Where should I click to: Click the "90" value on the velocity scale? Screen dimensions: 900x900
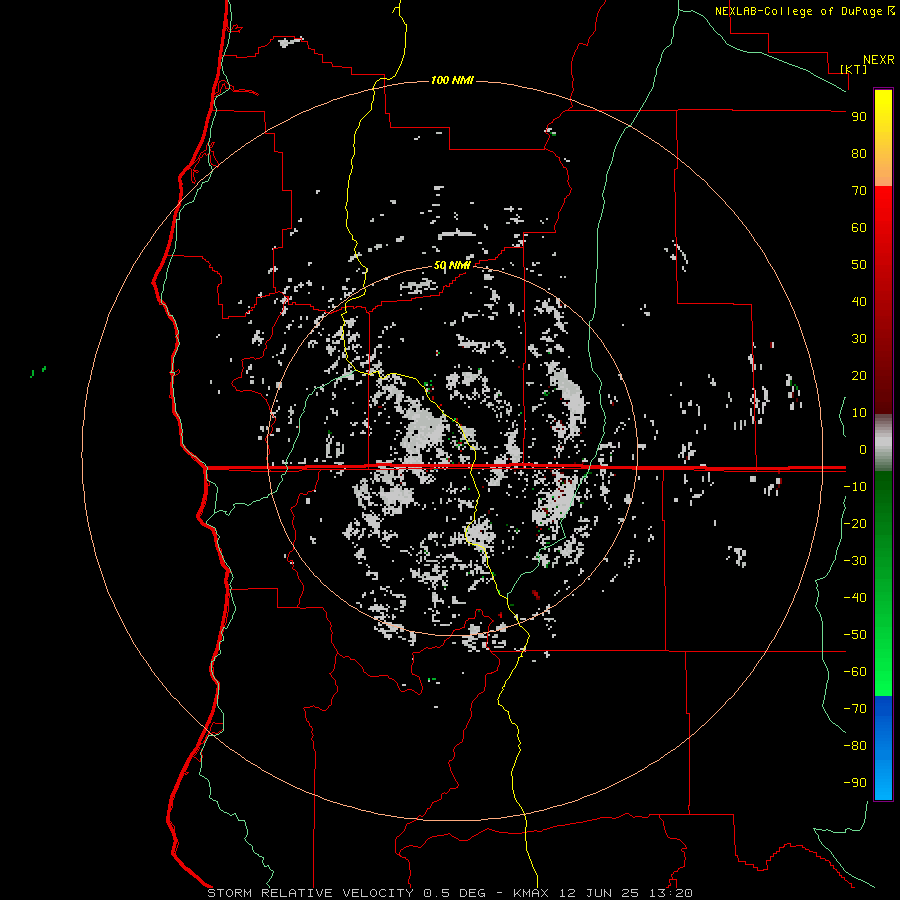coord(859,117)
